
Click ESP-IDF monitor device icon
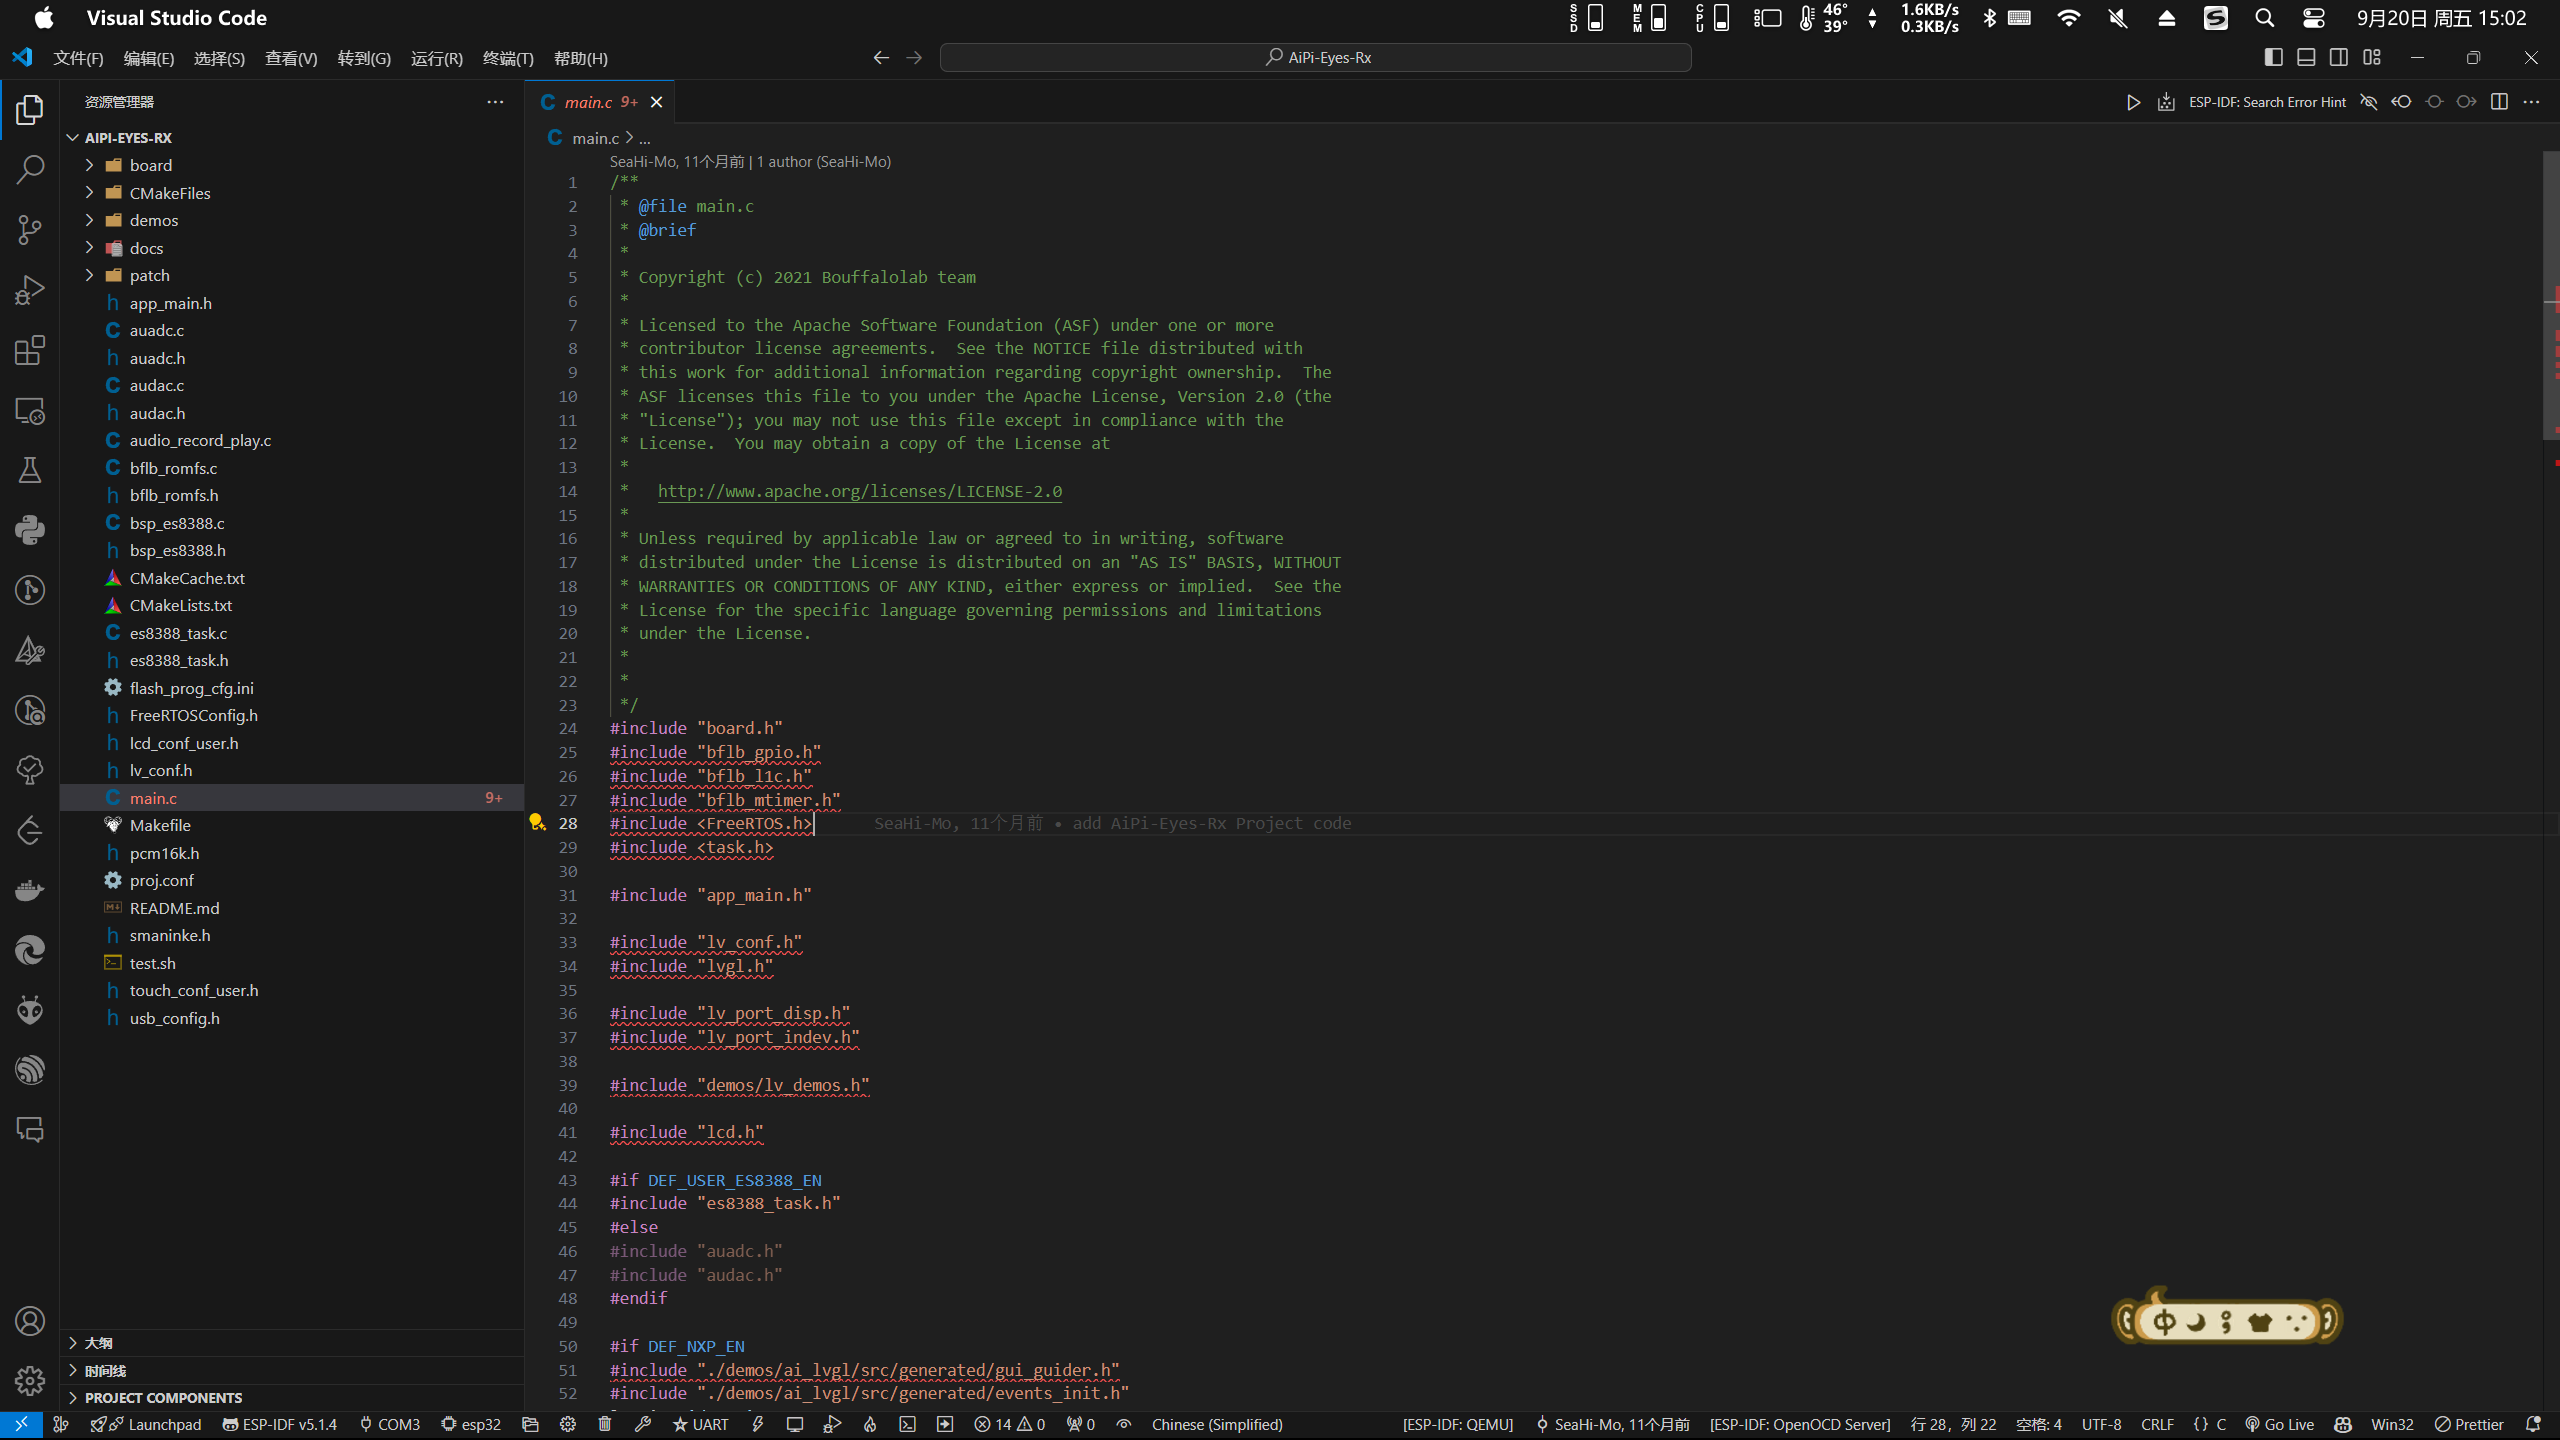coord(795,1424)
